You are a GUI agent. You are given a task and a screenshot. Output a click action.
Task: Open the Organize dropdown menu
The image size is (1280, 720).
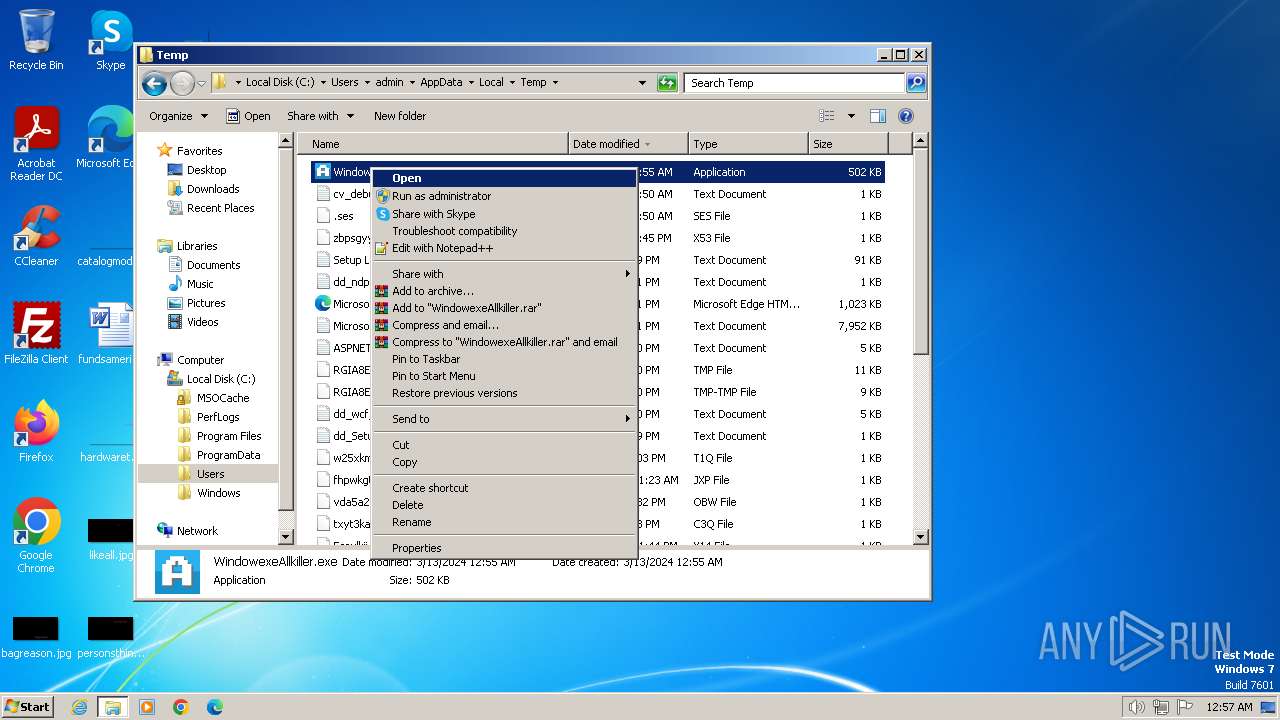(x=178, y=116)
